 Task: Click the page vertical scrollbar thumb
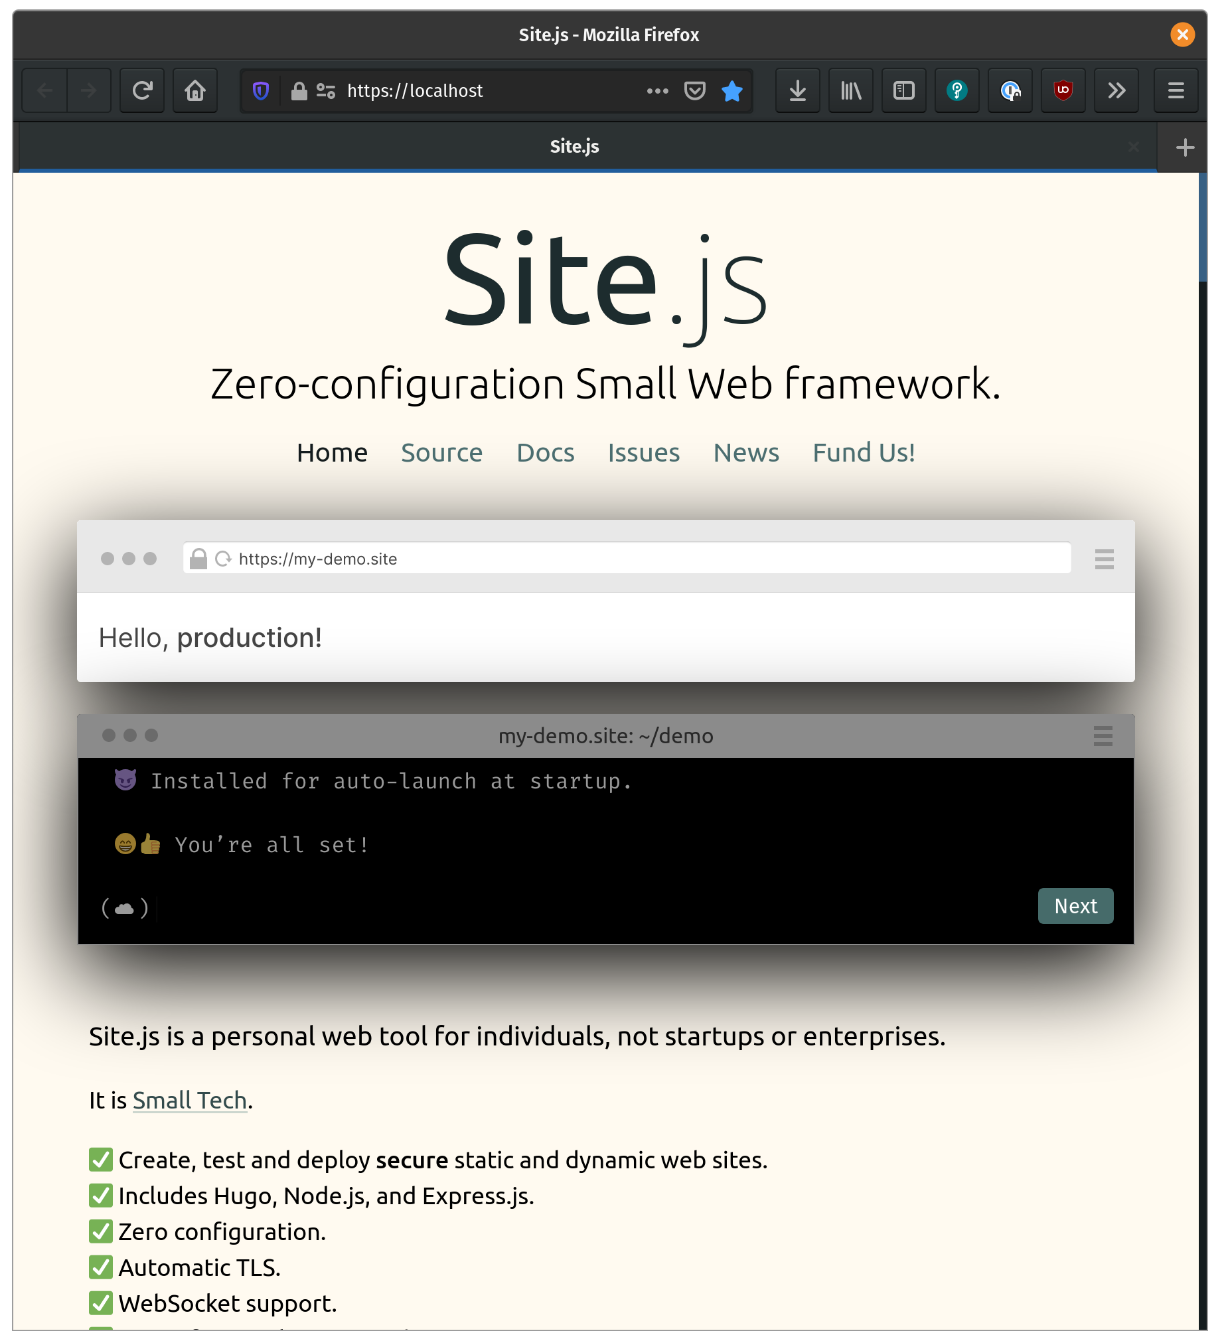point(1203,229)
